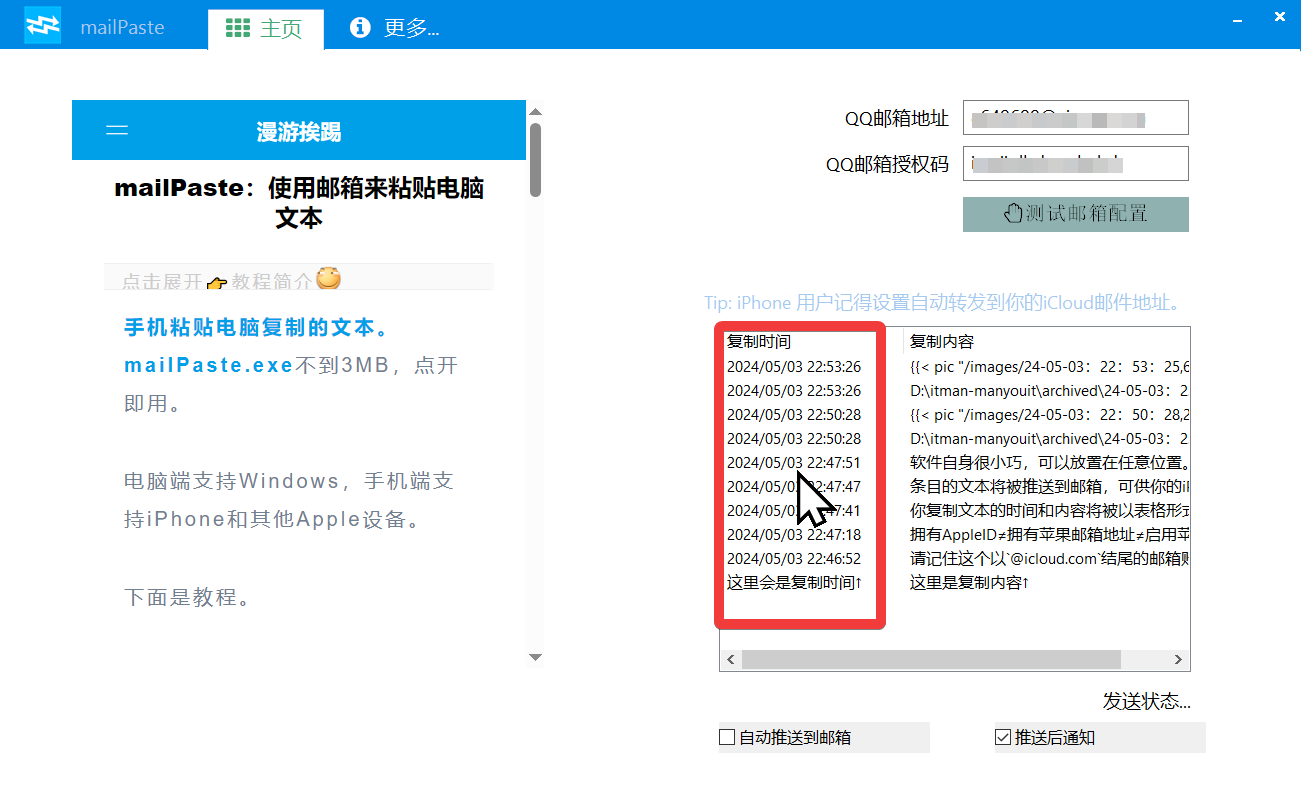Click the right arrow of the horizontal table scrollbar
This screenshot has height=804, width=1301.
point(1179,659)
